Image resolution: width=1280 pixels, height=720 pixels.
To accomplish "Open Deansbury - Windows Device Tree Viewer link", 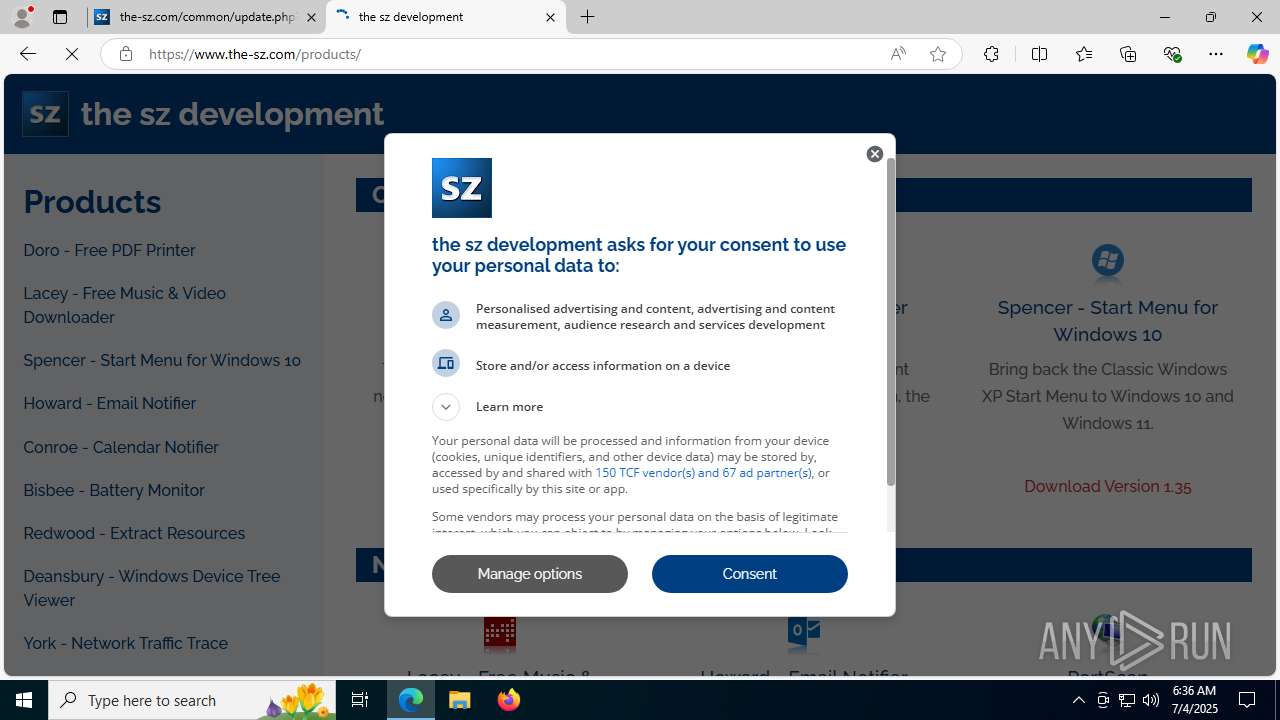I will (152, 588).
